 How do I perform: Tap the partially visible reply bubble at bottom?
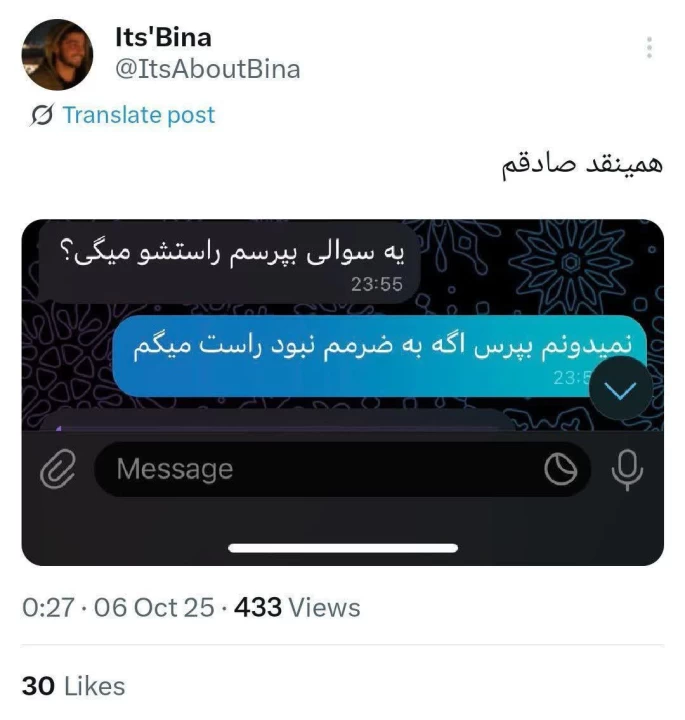point(275,421)
